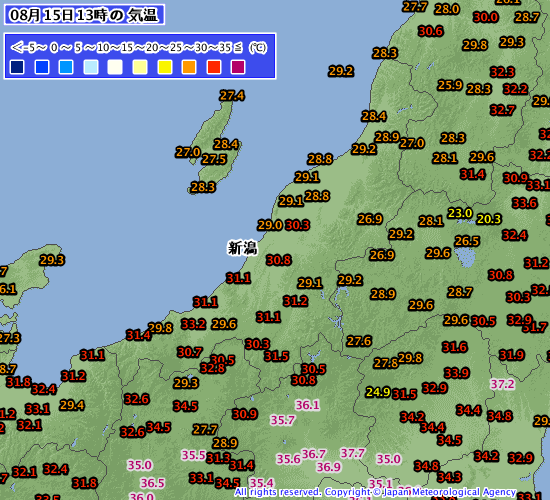Click the 24.9 yellow temperature reading
The image size is (550, 500).
point(378,392)
